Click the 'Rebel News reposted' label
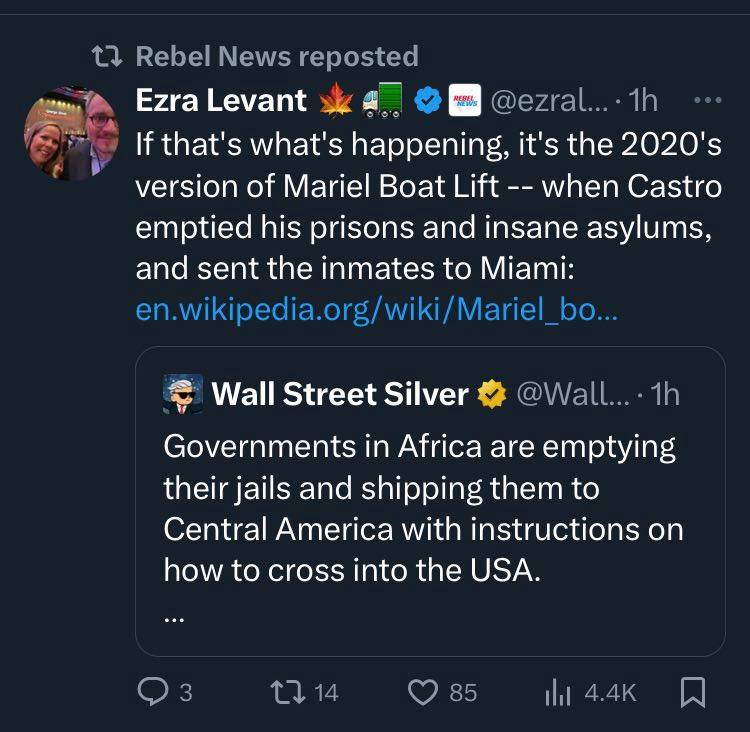Image resolution: width=750 pixels, height=732 pixels. (277, 56)
